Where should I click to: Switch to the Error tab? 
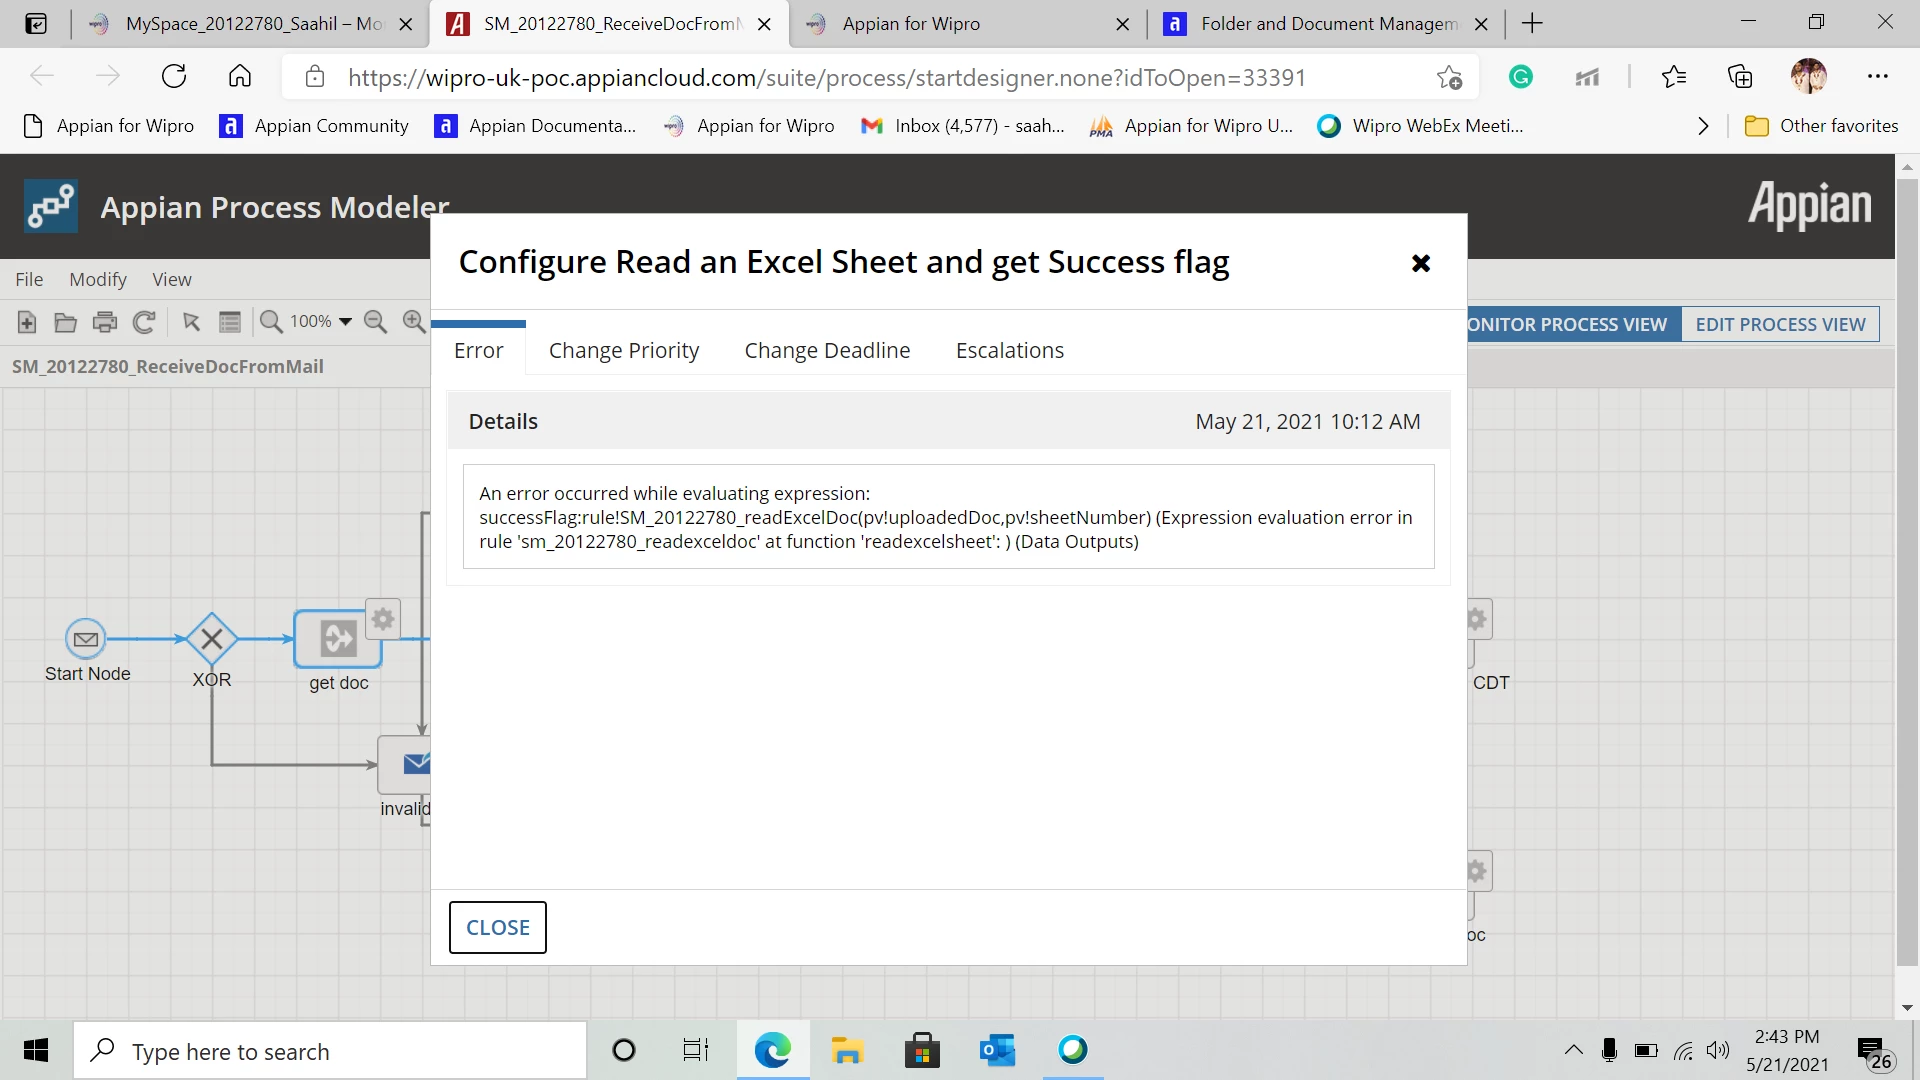tap(478, 351)
